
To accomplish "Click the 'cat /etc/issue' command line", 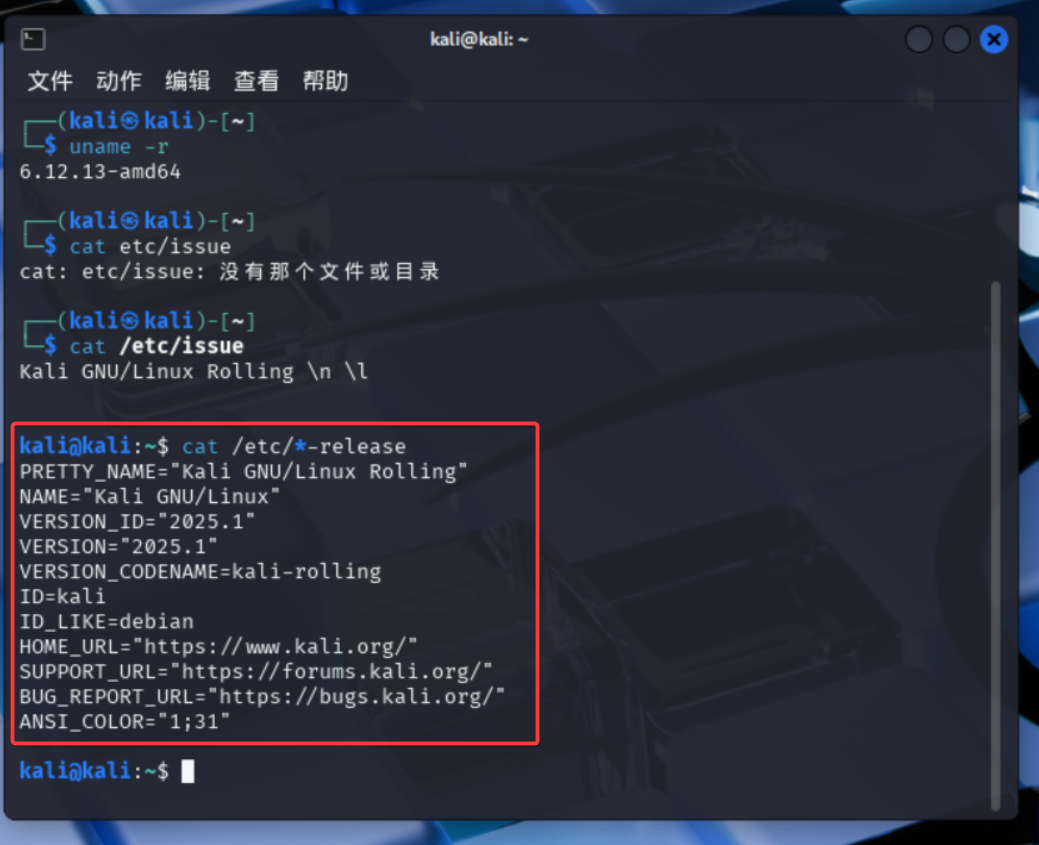I will 156,346.
